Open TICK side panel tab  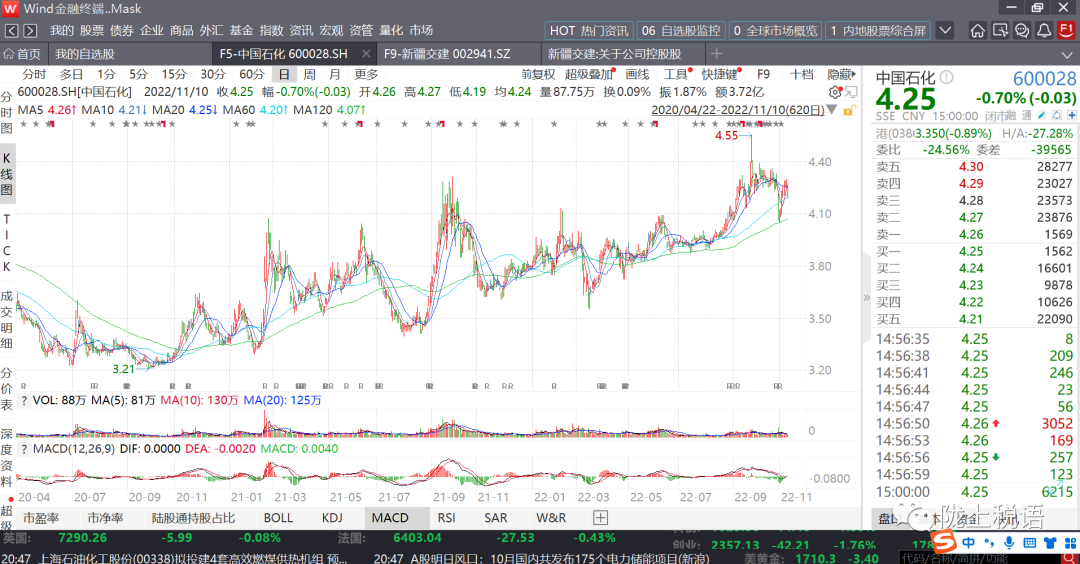(7, 242)
